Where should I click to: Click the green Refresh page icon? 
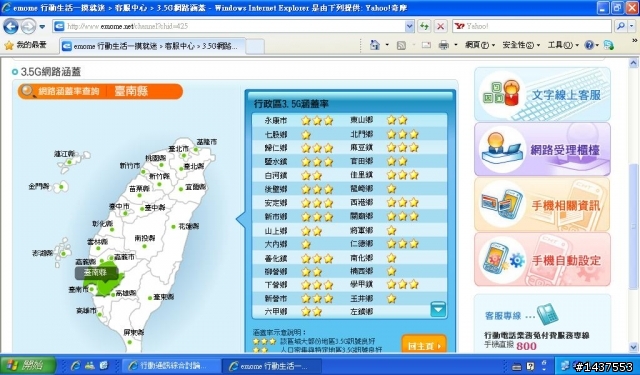pyautogui.click(x=424, y=27)
